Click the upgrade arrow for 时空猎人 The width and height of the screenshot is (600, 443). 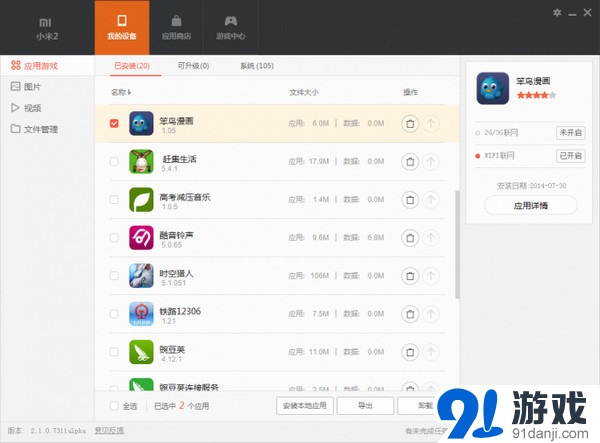click(431, 276)
